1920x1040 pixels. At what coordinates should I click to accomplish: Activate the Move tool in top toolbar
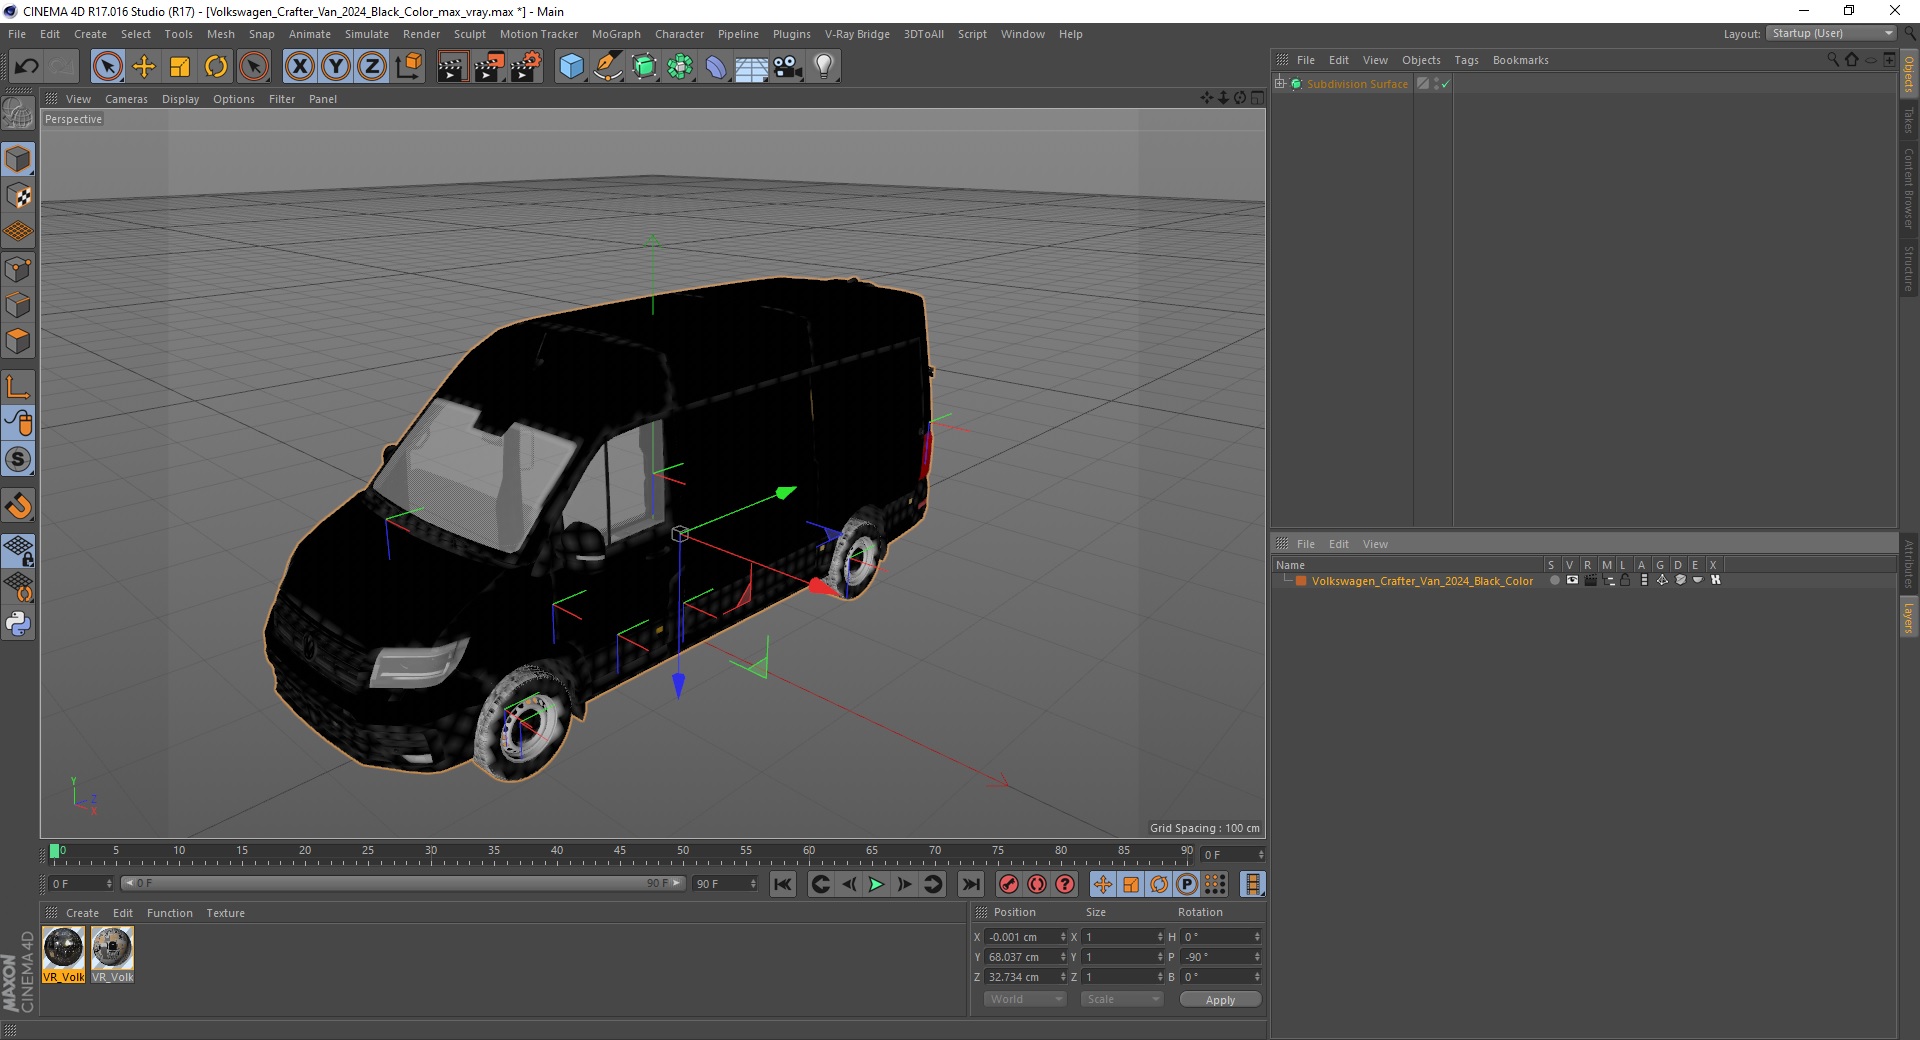[x=144, y=67]
